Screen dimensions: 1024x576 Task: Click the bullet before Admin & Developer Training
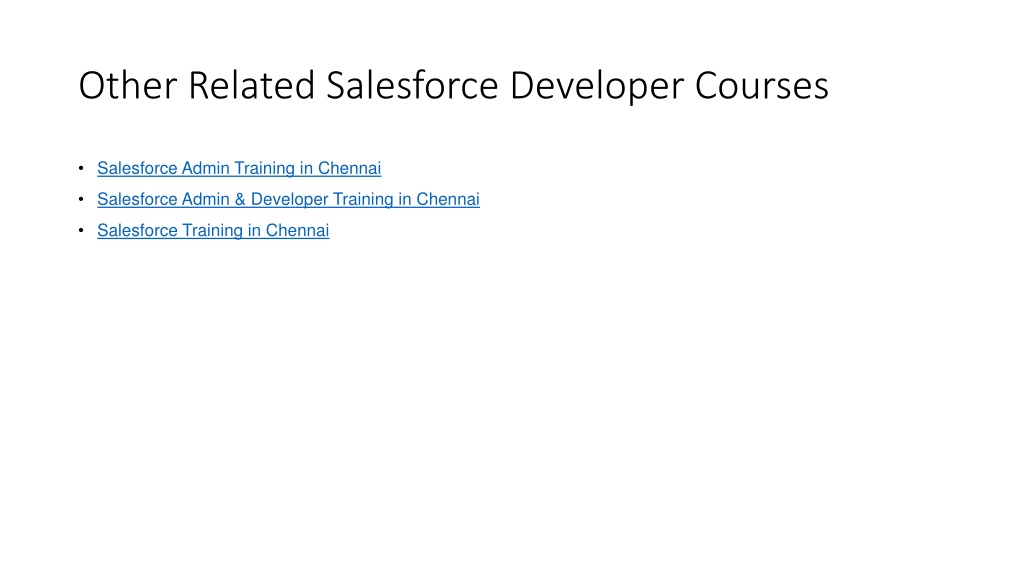click(80, 199)
